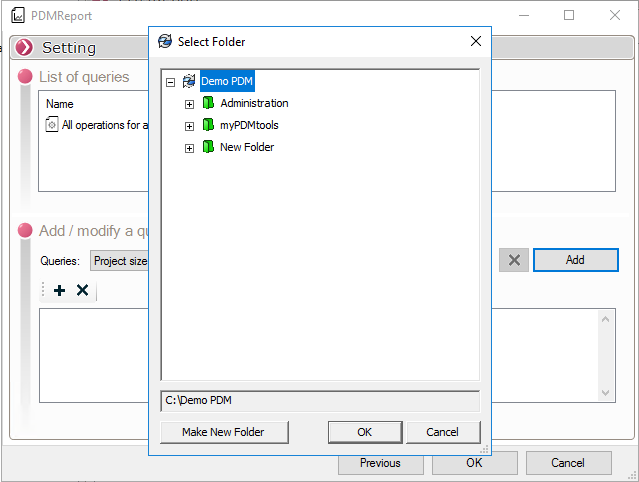The height and width of the screenshot is (482, 639).
Task: Open the Queries dropdown
Action: tap(120, 261)
